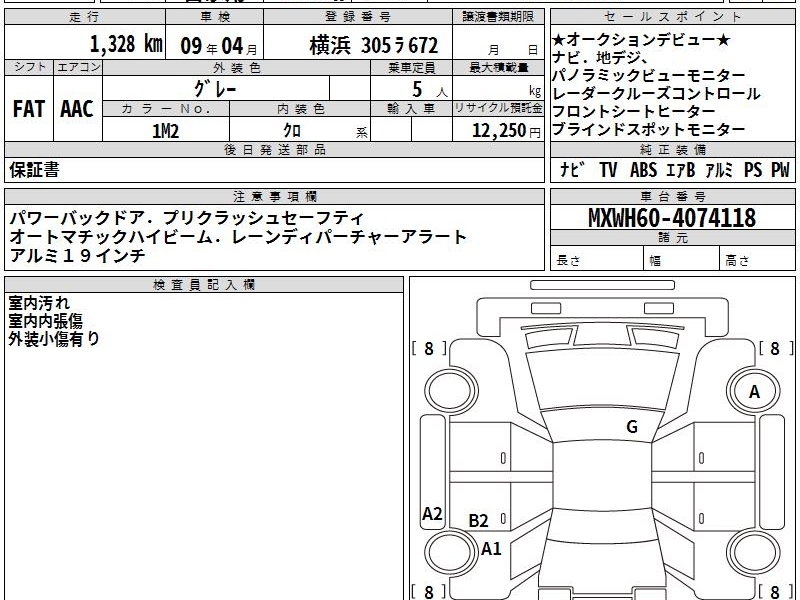Click the AAC air conditioner value
800x600 pixels.
click(x=77, y=109)
